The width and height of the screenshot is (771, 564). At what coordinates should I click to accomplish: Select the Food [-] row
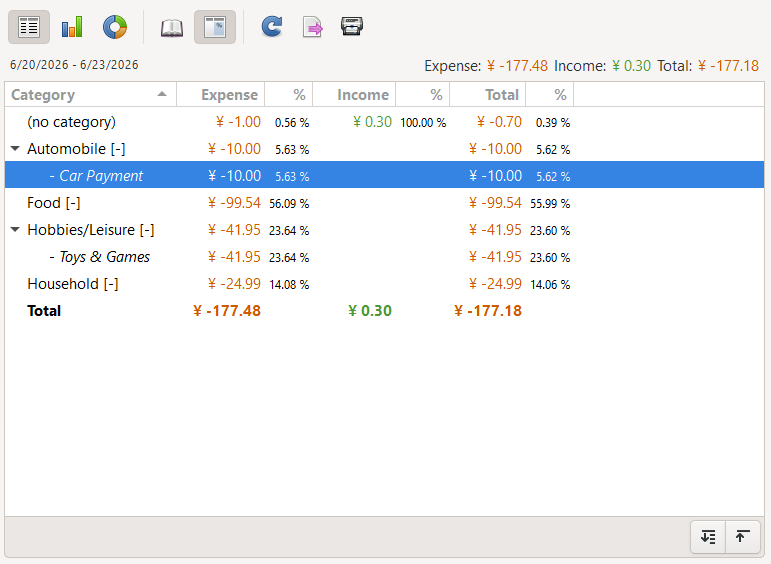click(x=385, y=203)
